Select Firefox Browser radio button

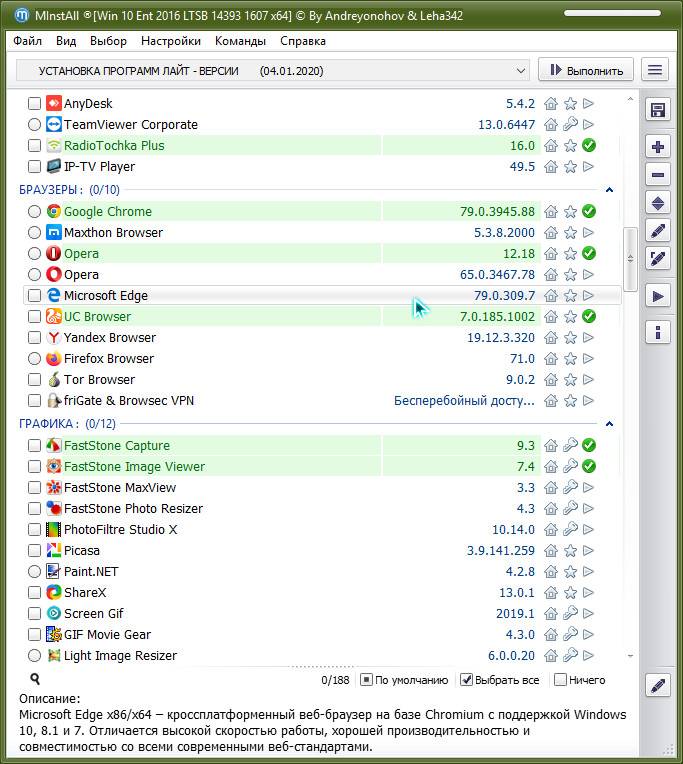click(x=34, y=359)
